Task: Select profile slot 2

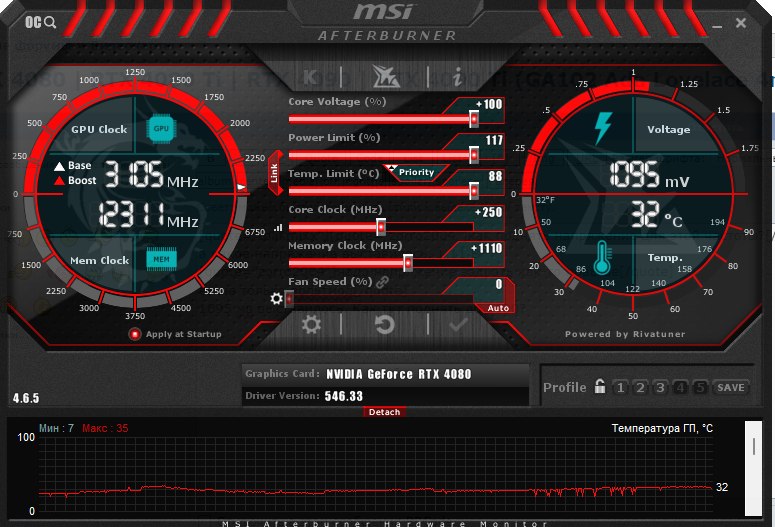Action: tap(640, 388)
